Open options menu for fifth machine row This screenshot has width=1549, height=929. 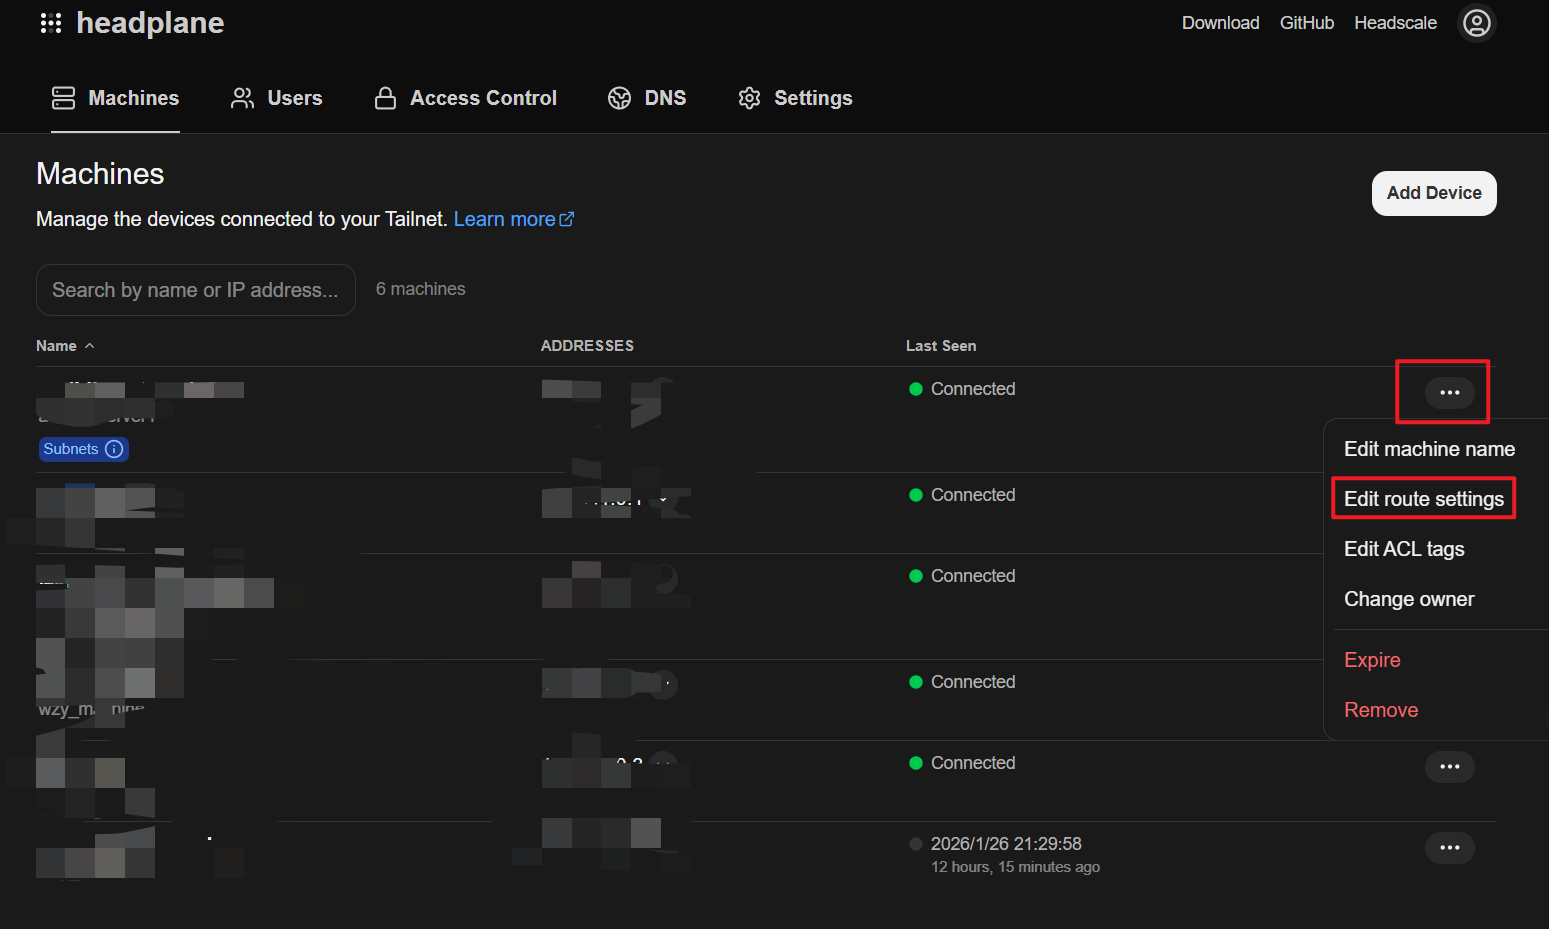click(x=1449, y=767)
